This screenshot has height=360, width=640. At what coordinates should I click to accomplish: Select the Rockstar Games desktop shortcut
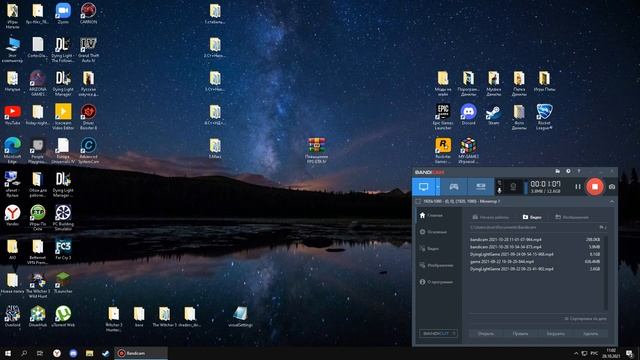(x=443, y=151)
